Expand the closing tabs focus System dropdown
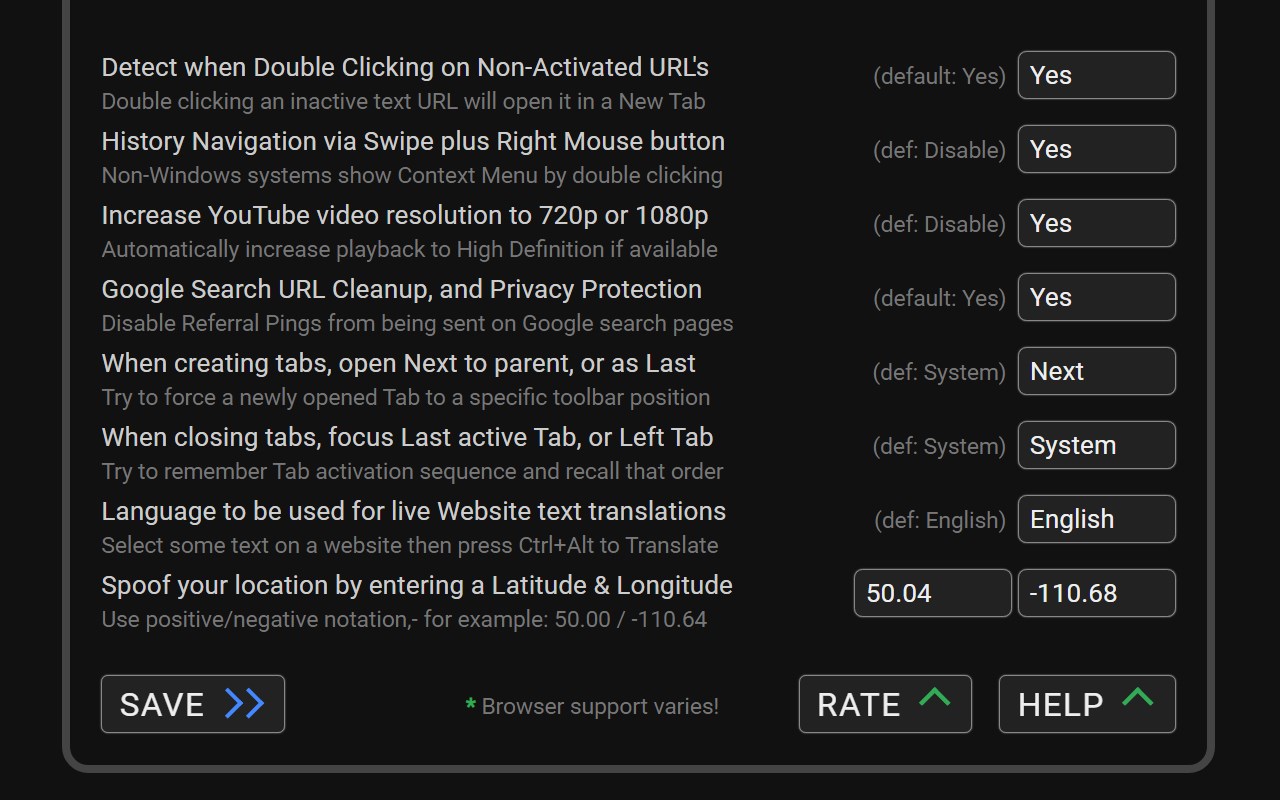 click(x=1097, y=445)
